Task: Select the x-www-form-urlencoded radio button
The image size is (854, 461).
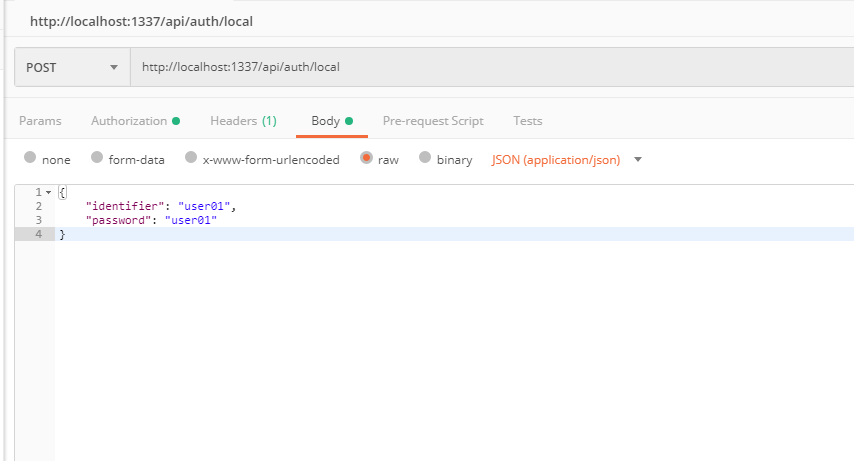Action: (x=191, y=157)
